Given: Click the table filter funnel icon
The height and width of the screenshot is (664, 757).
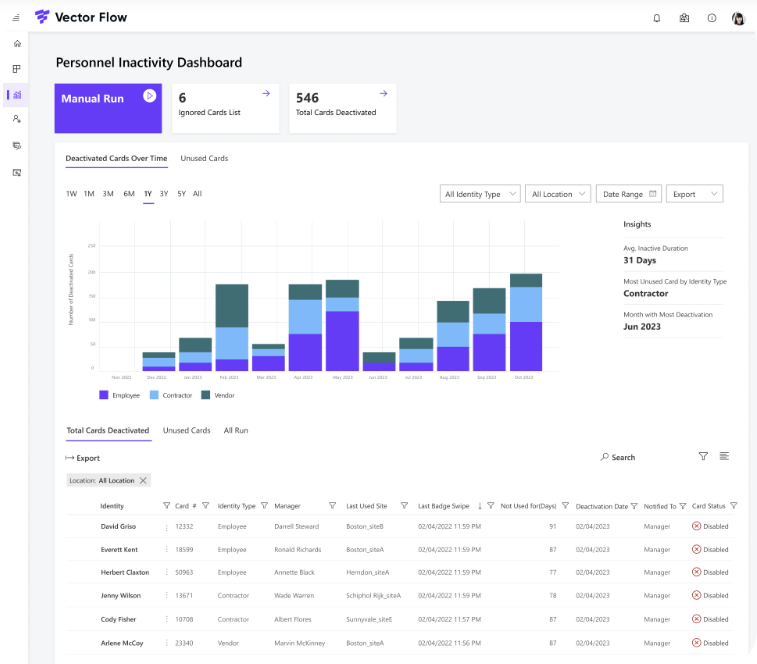Looking at the screenshot, I should (703, 456).
